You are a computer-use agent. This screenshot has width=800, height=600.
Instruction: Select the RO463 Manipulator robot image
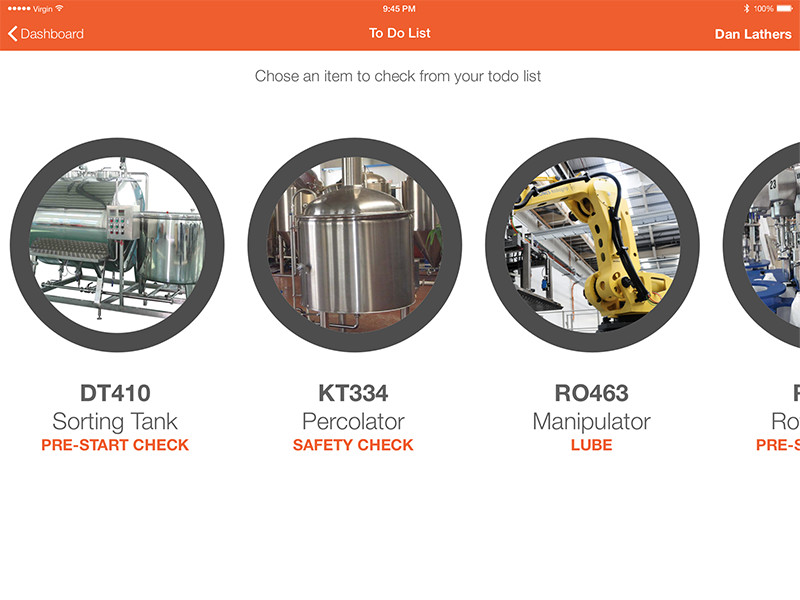(592, 244)
